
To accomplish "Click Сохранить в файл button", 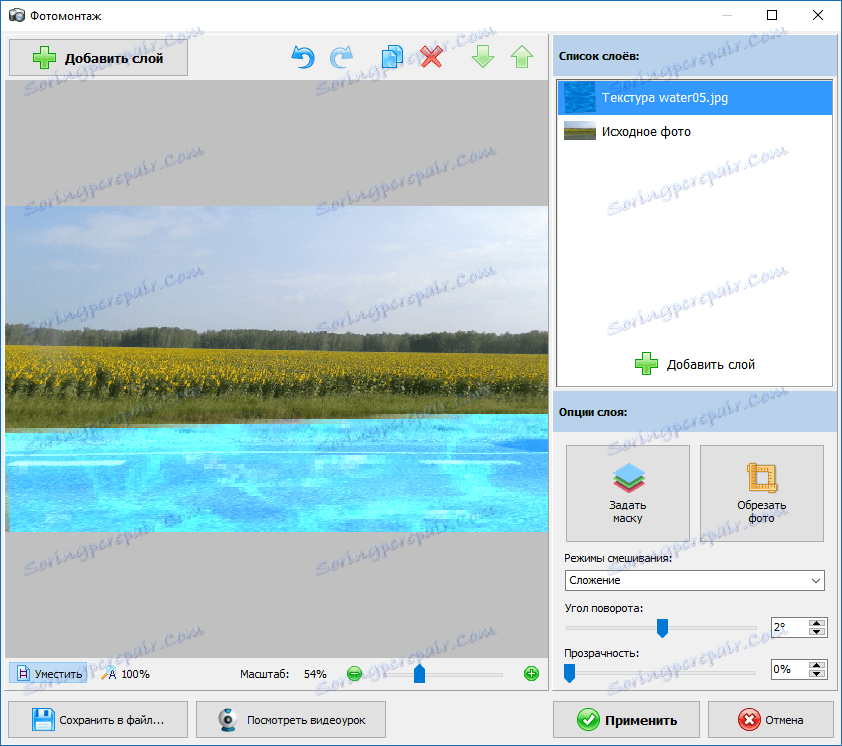I will [x=98, y=720].
